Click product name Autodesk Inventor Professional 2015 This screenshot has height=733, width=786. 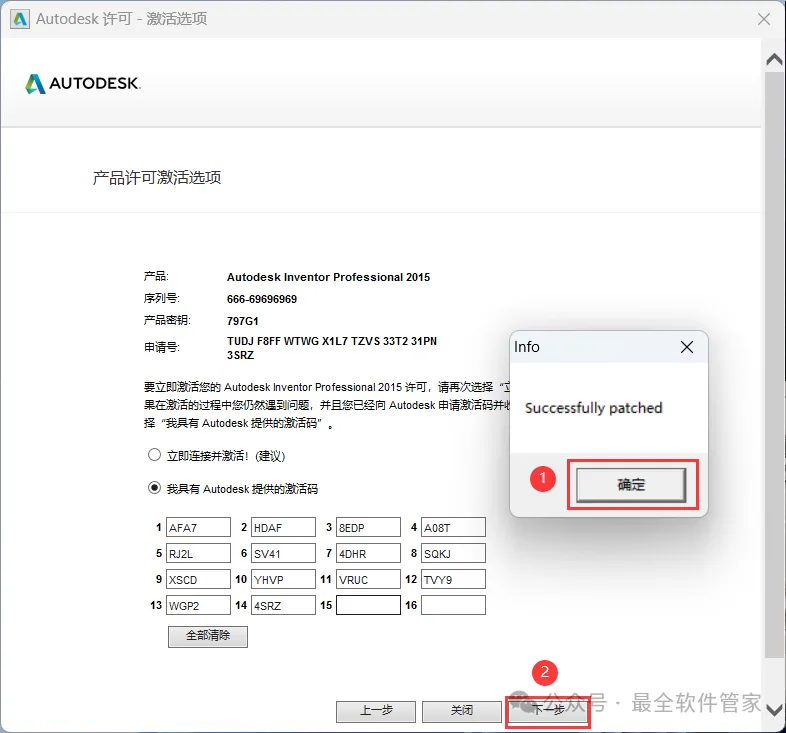point(328,277)
